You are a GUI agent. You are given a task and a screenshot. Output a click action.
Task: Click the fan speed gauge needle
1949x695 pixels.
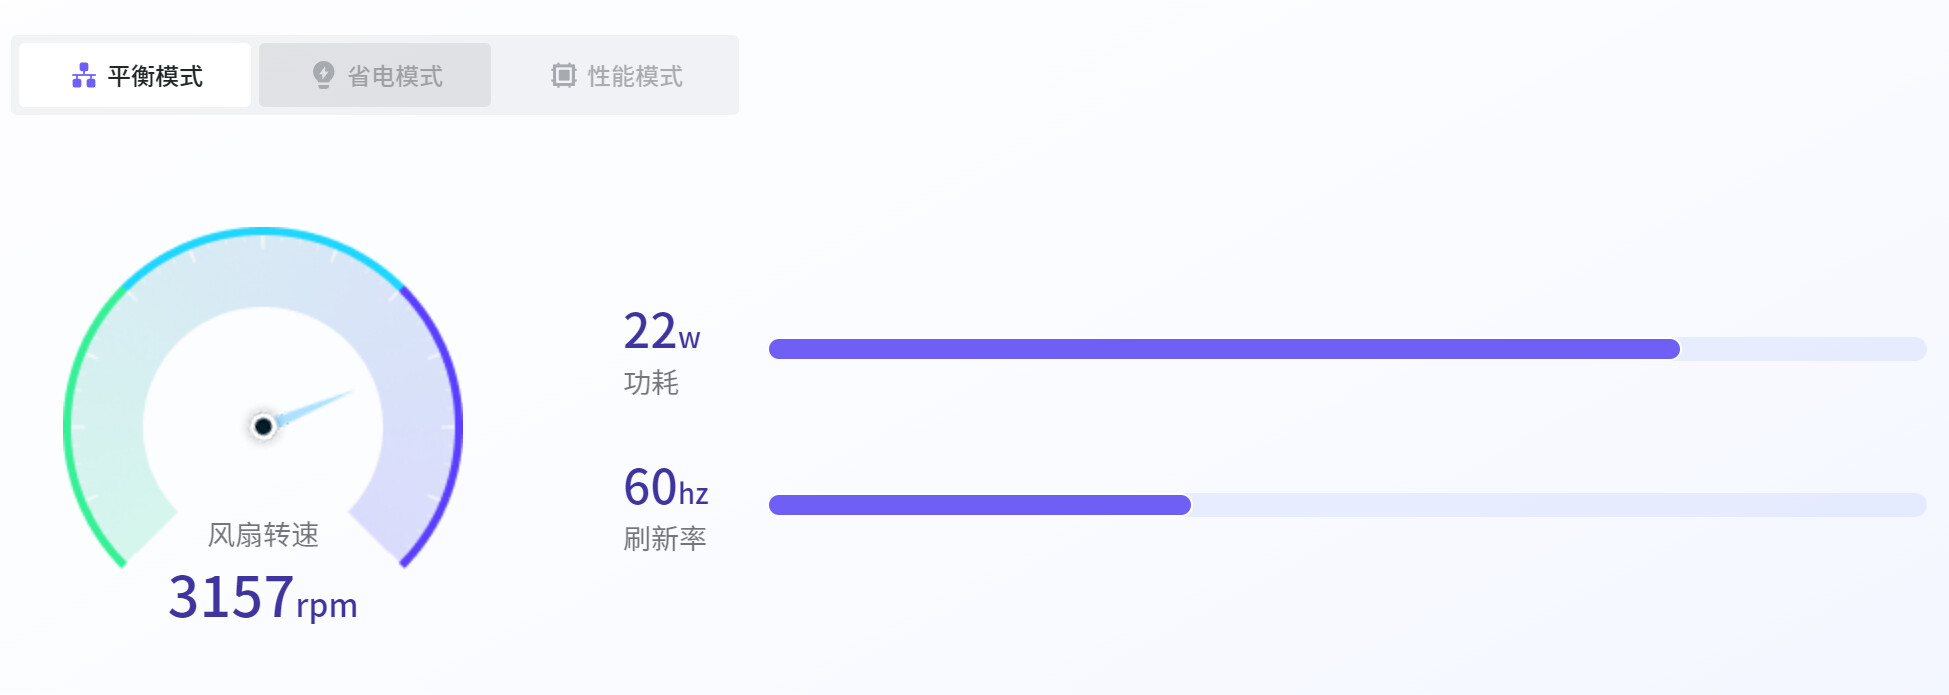click(x=316, y=406)
